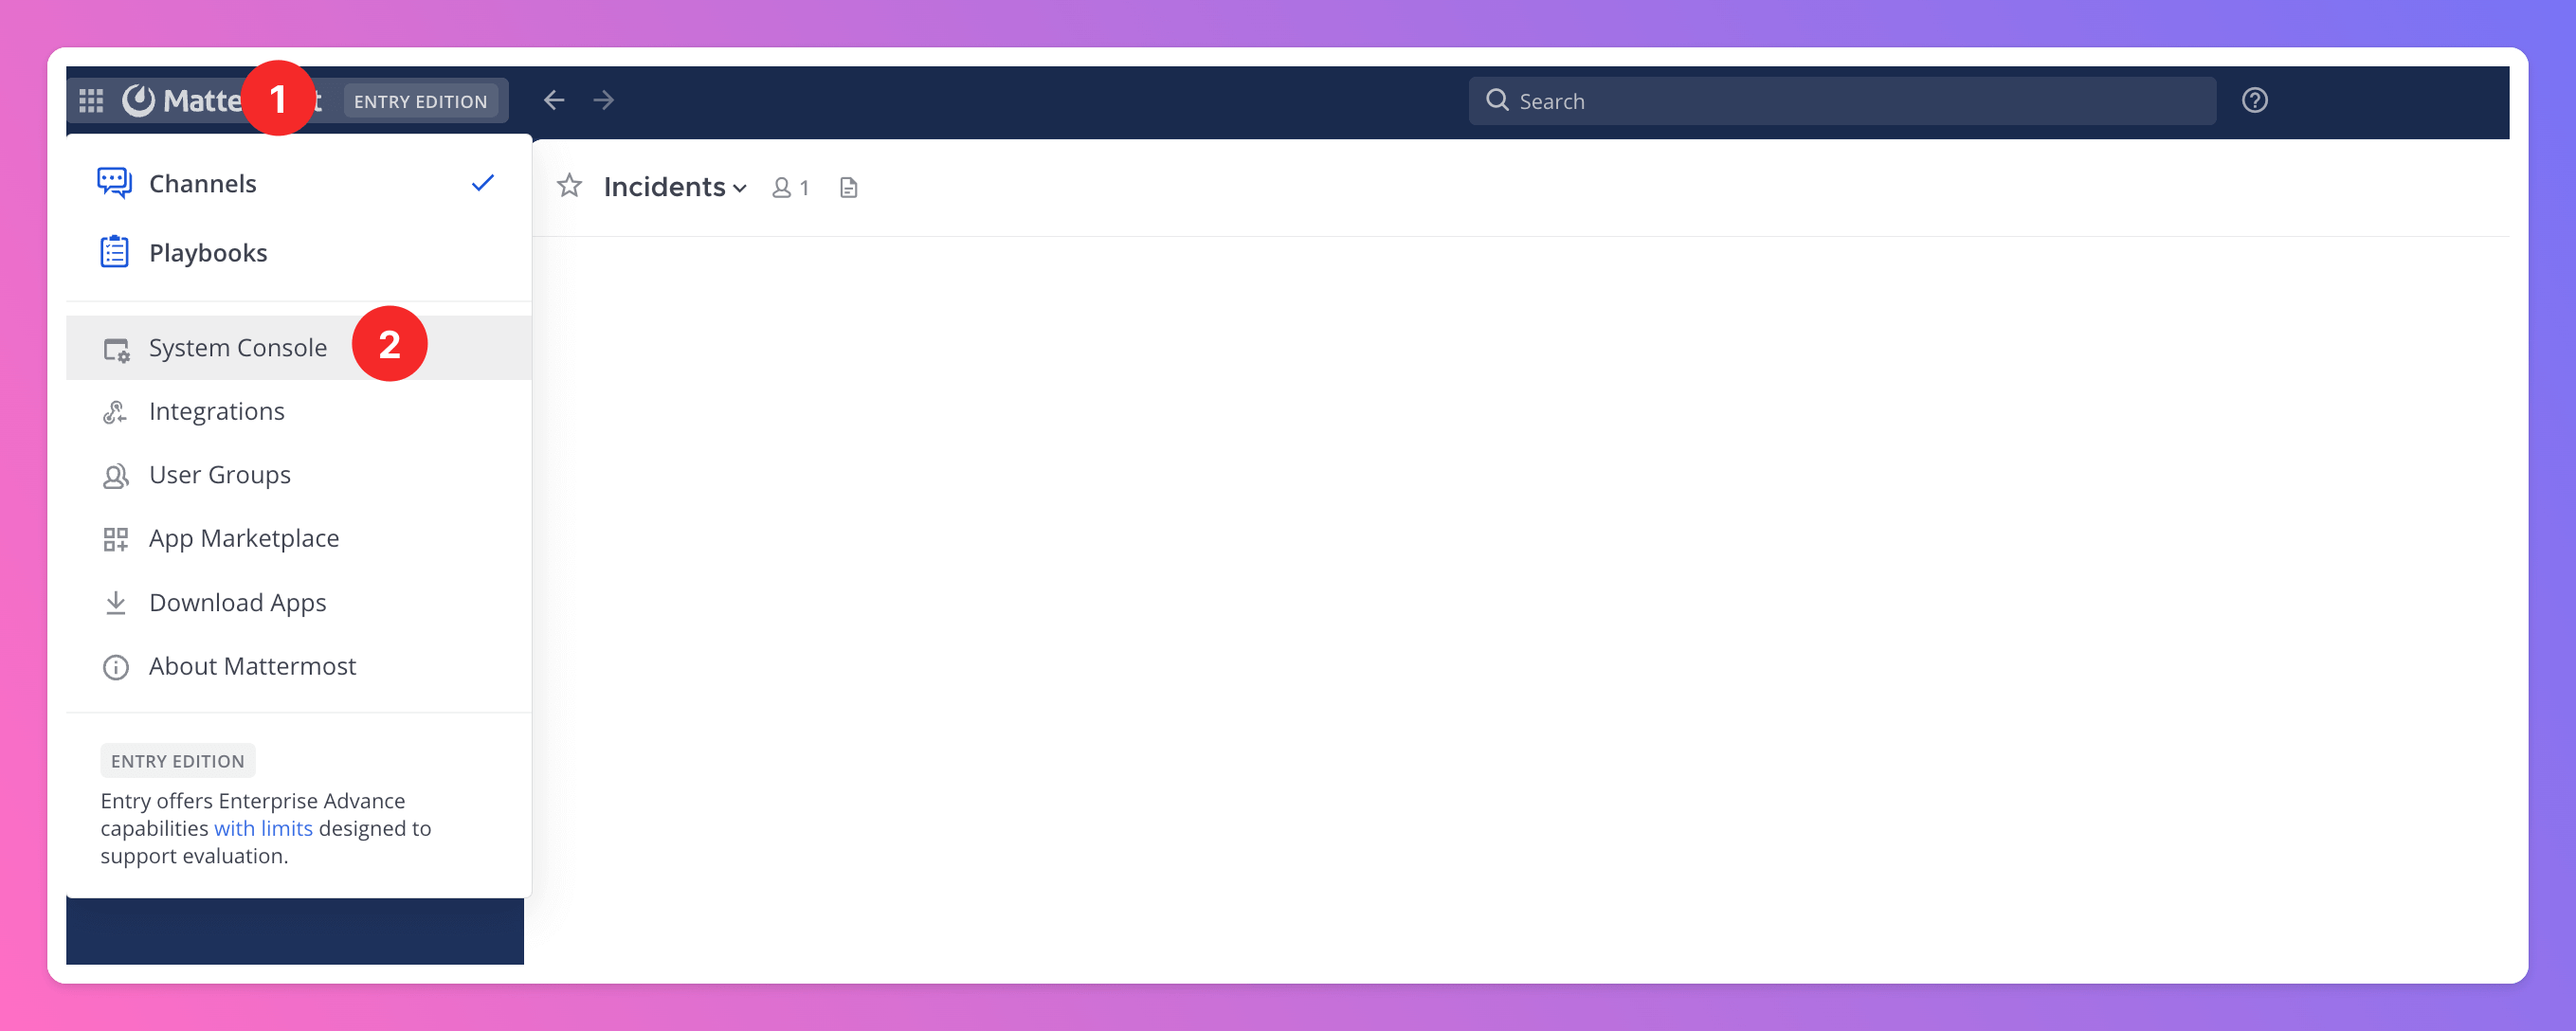
Task: Open About Mattermost
Action: tap(252, 667)
